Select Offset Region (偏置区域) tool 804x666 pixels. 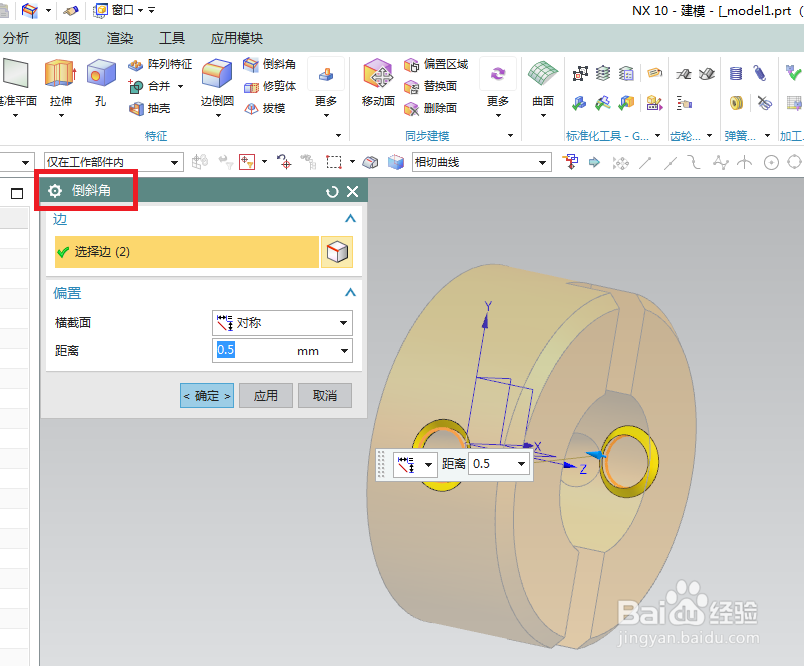(x=436, y=64)
